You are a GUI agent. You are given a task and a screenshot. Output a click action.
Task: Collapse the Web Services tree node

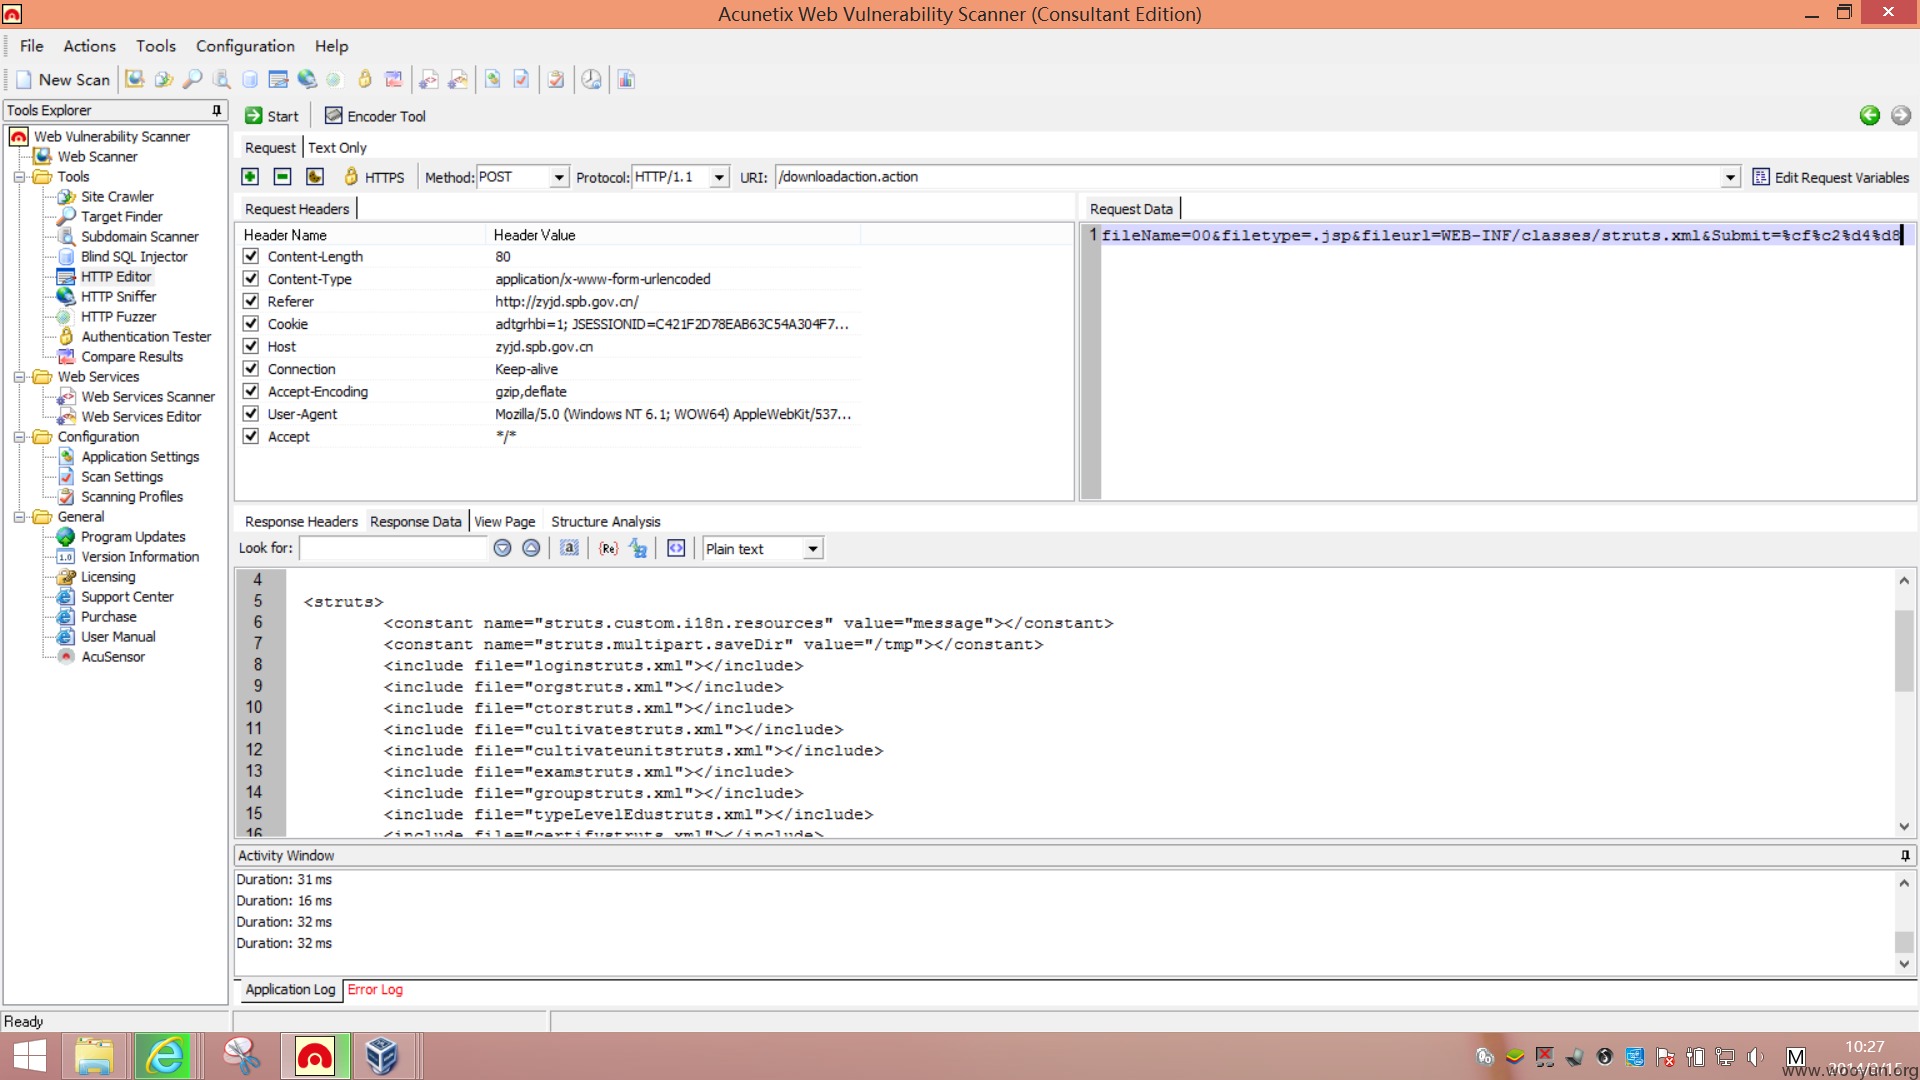(19, 377)
